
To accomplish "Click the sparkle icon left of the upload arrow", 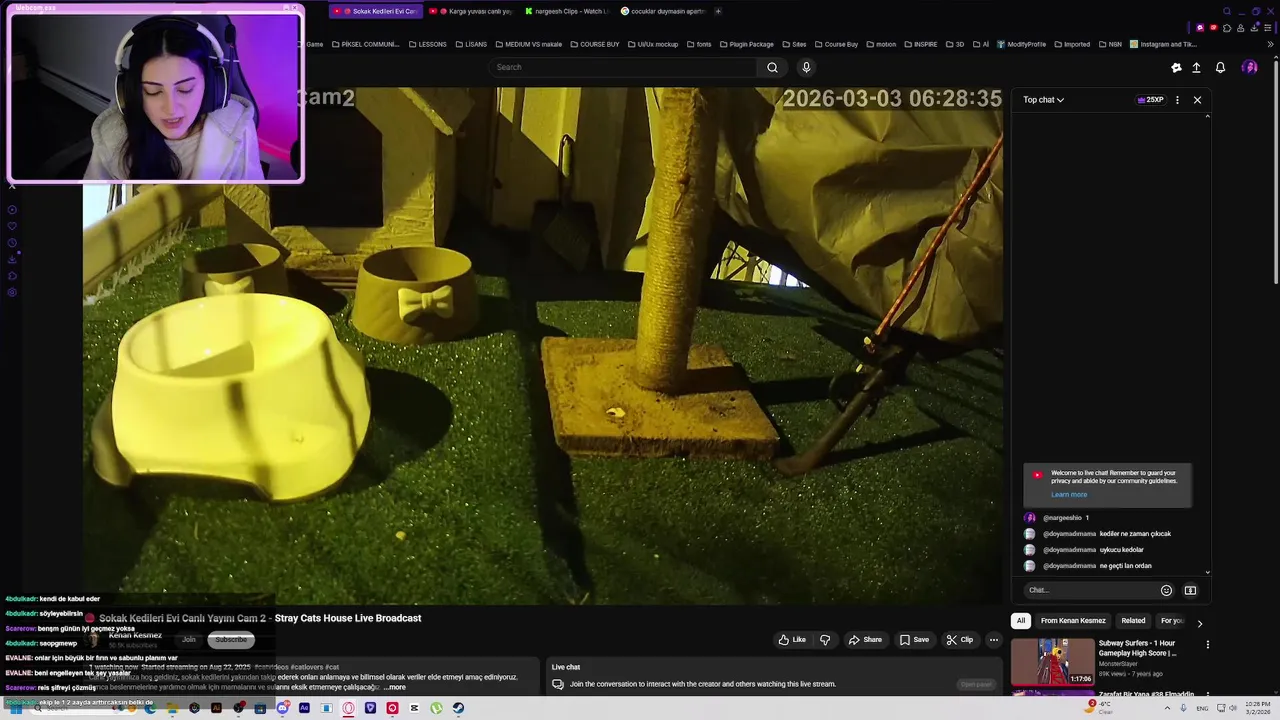I will tap(1176, 67).
